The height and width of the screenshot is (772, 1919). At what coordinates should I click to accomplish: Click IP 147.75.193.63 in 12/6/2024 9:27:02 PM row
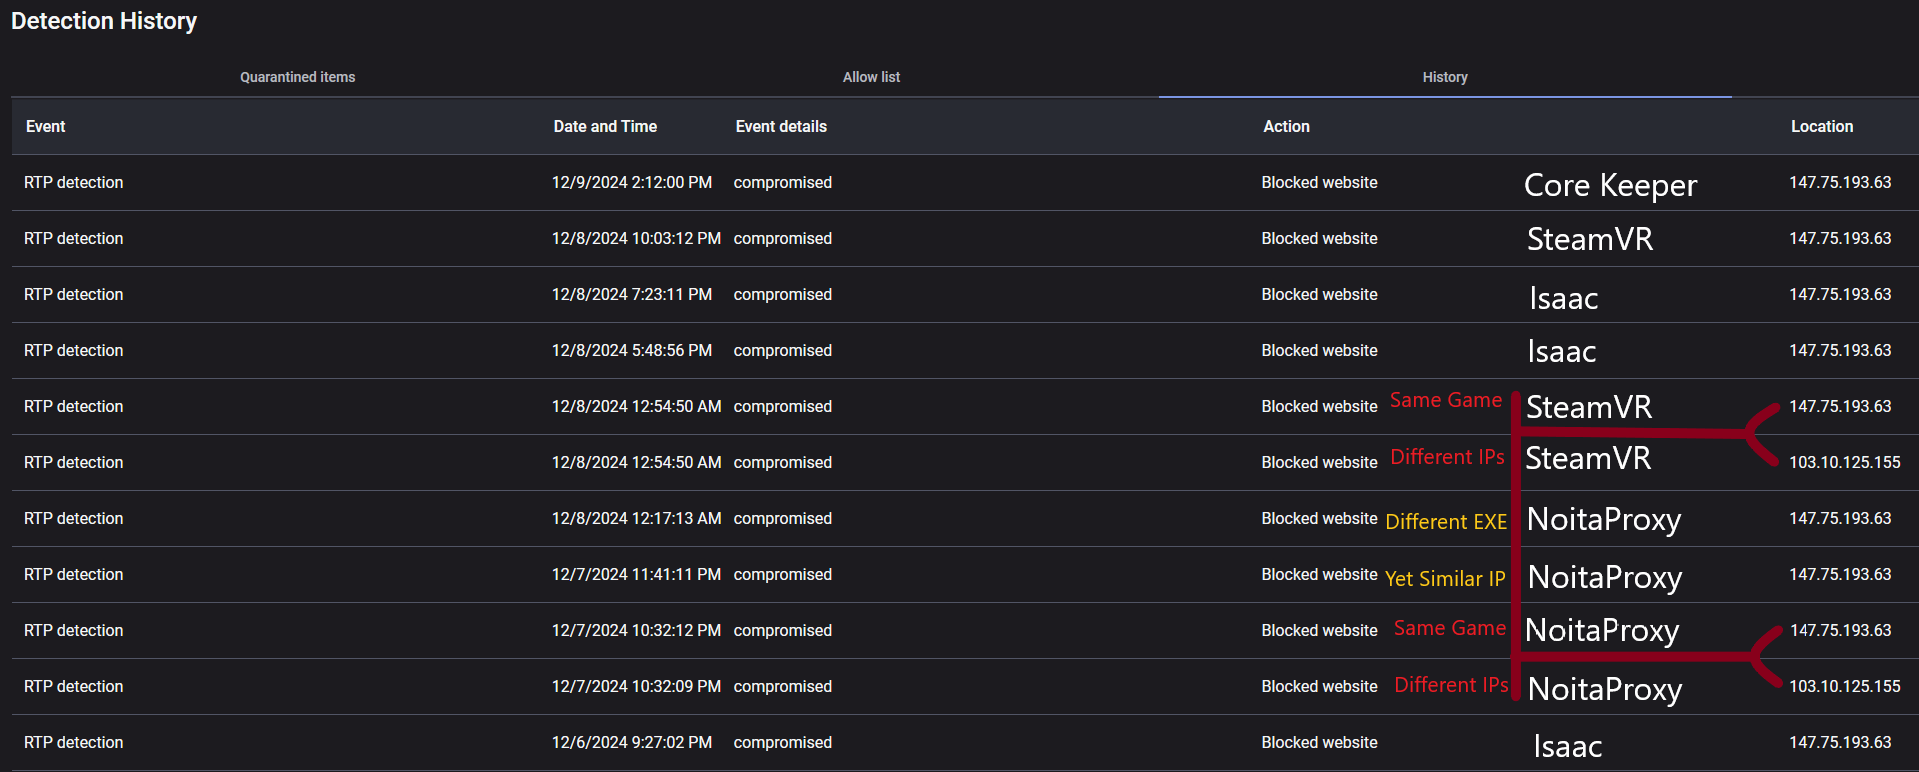(x=1840, y=743)
